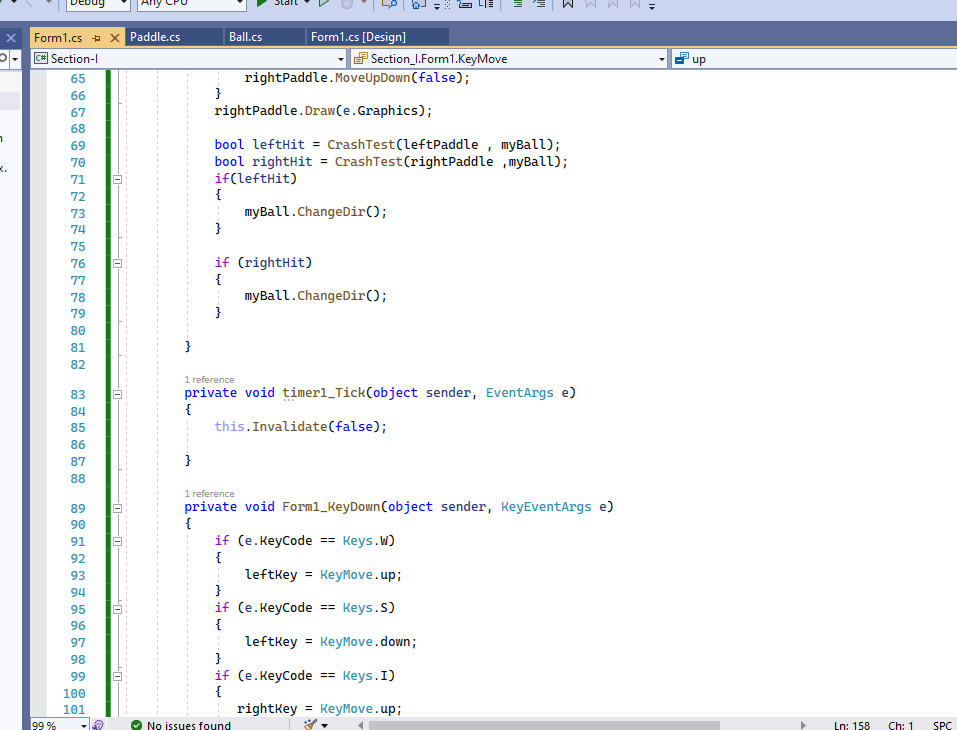This screenshot has height=730, width=957.
Task: Click the No issues found status icon
Action: coord(135,725)
